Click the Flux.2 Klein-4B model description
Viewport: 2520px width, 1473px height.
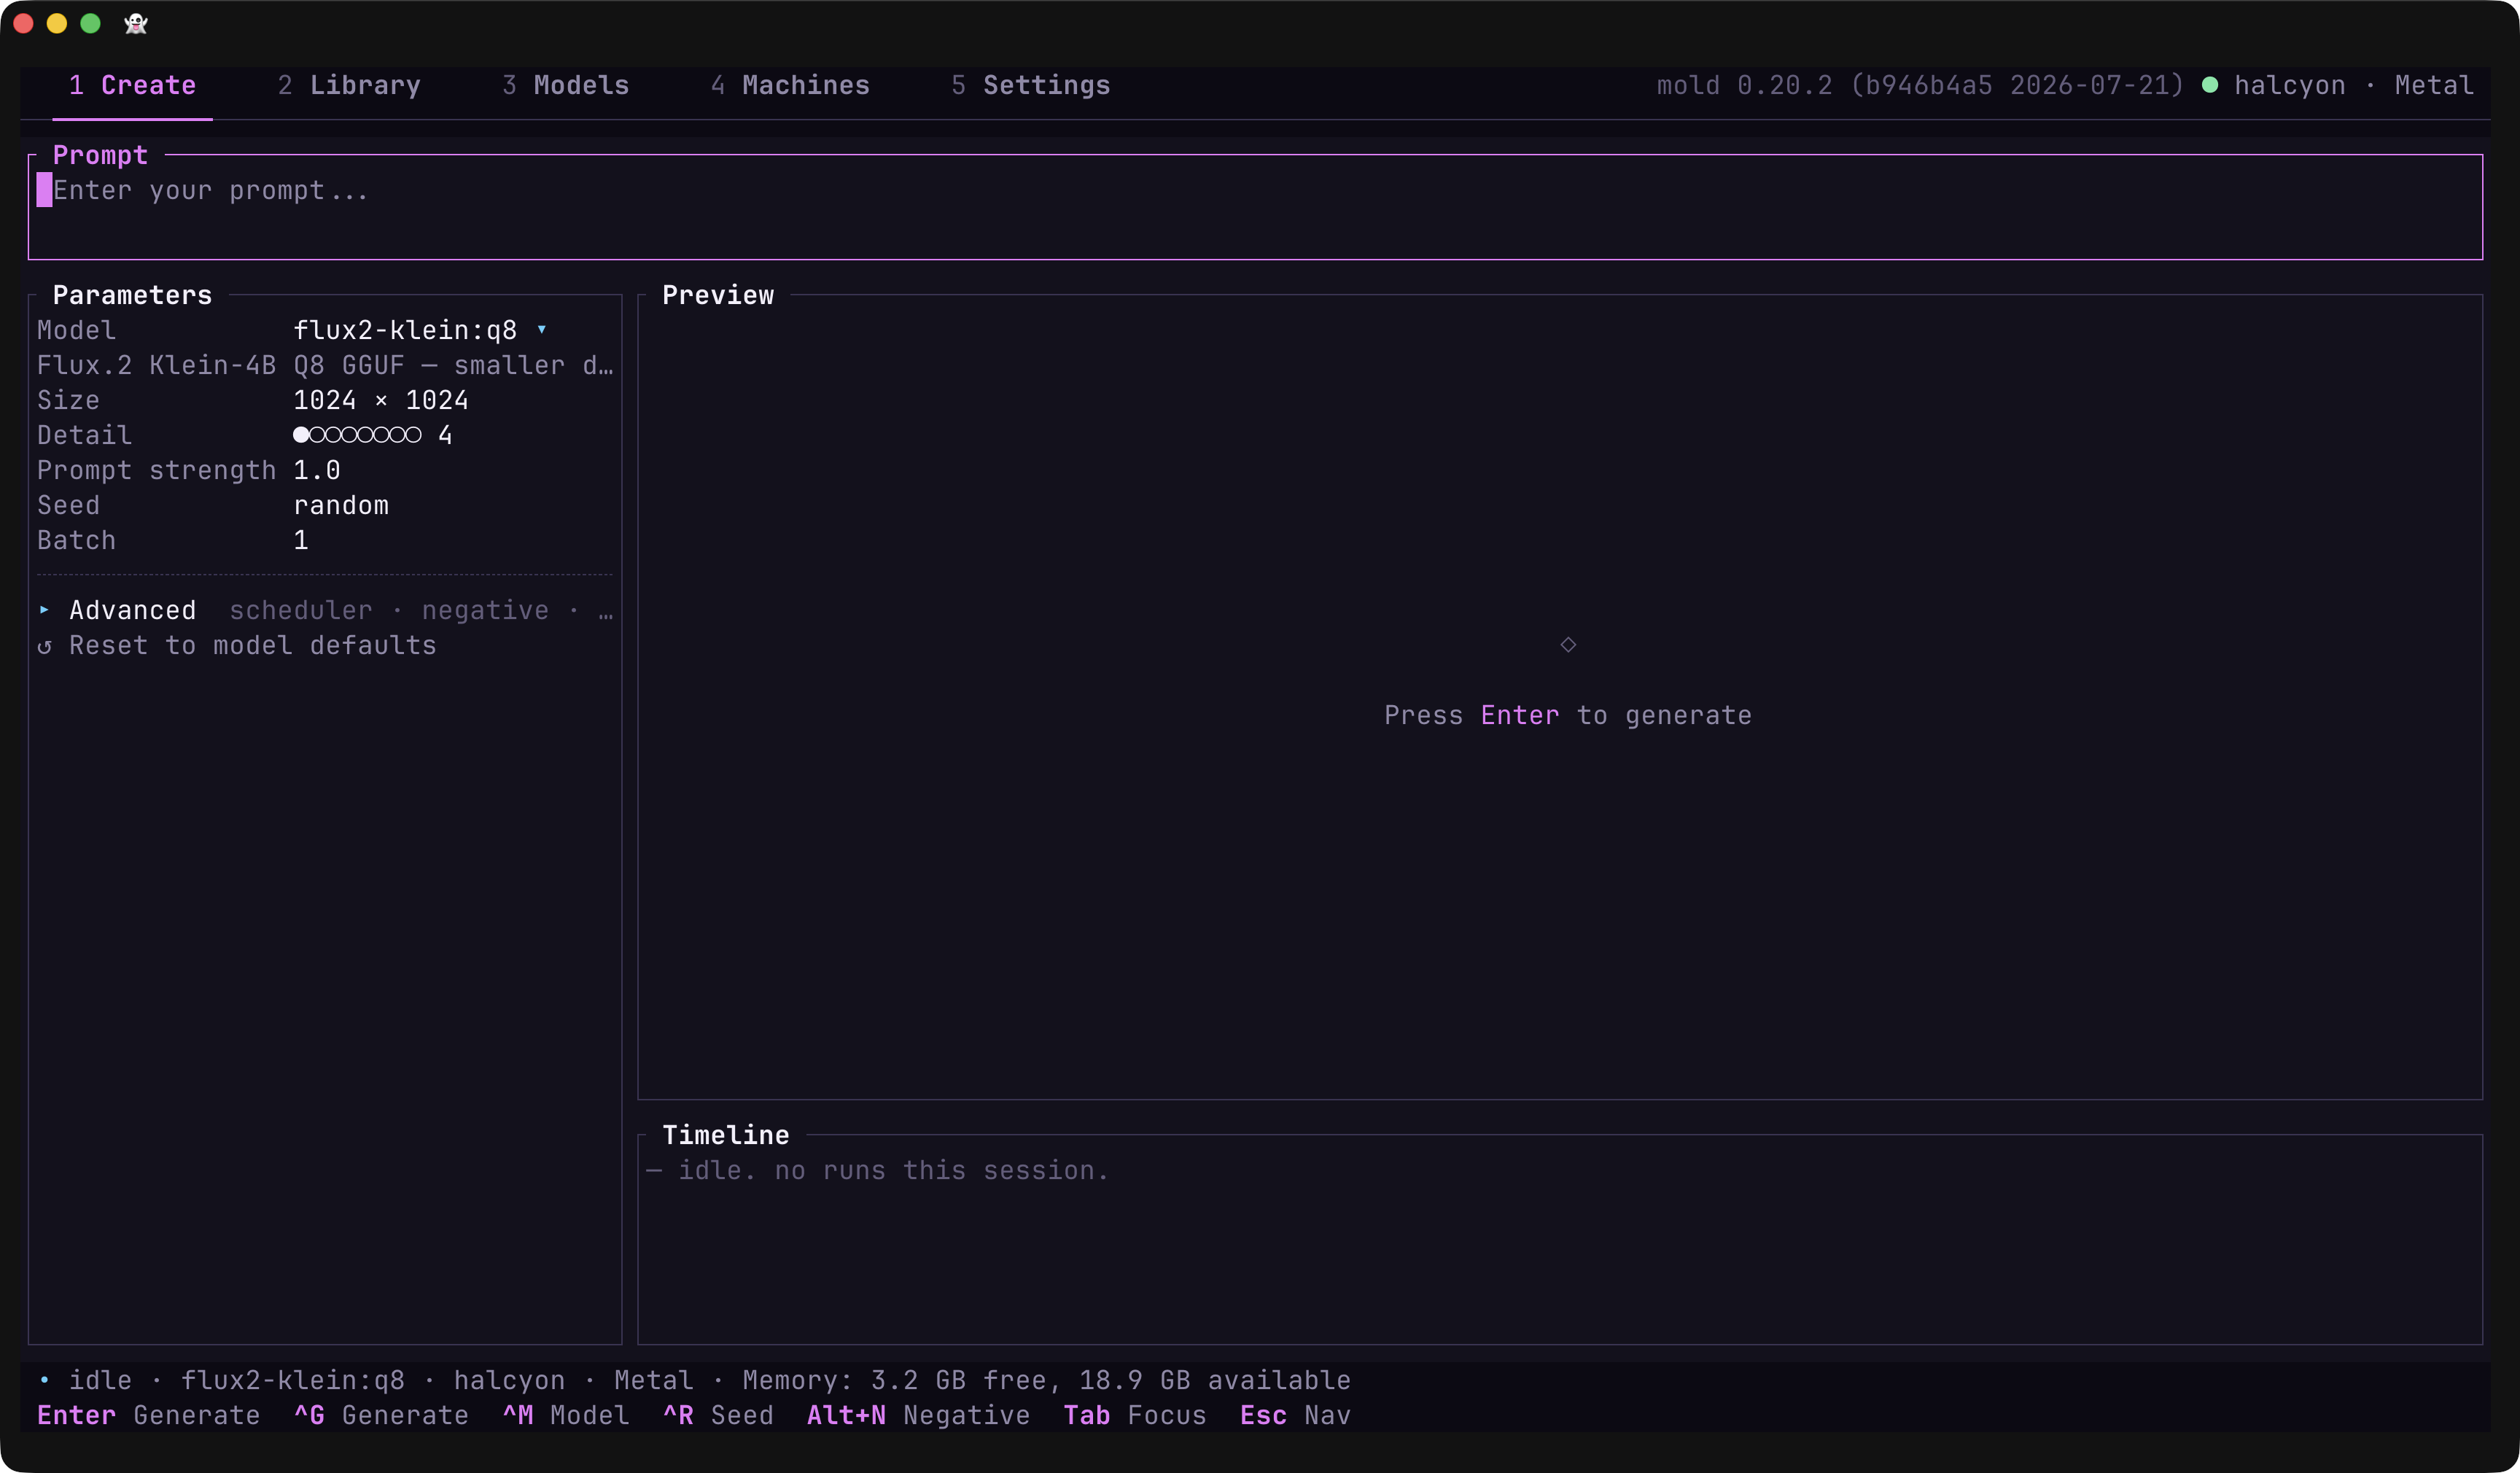click(x=325, y=365)
